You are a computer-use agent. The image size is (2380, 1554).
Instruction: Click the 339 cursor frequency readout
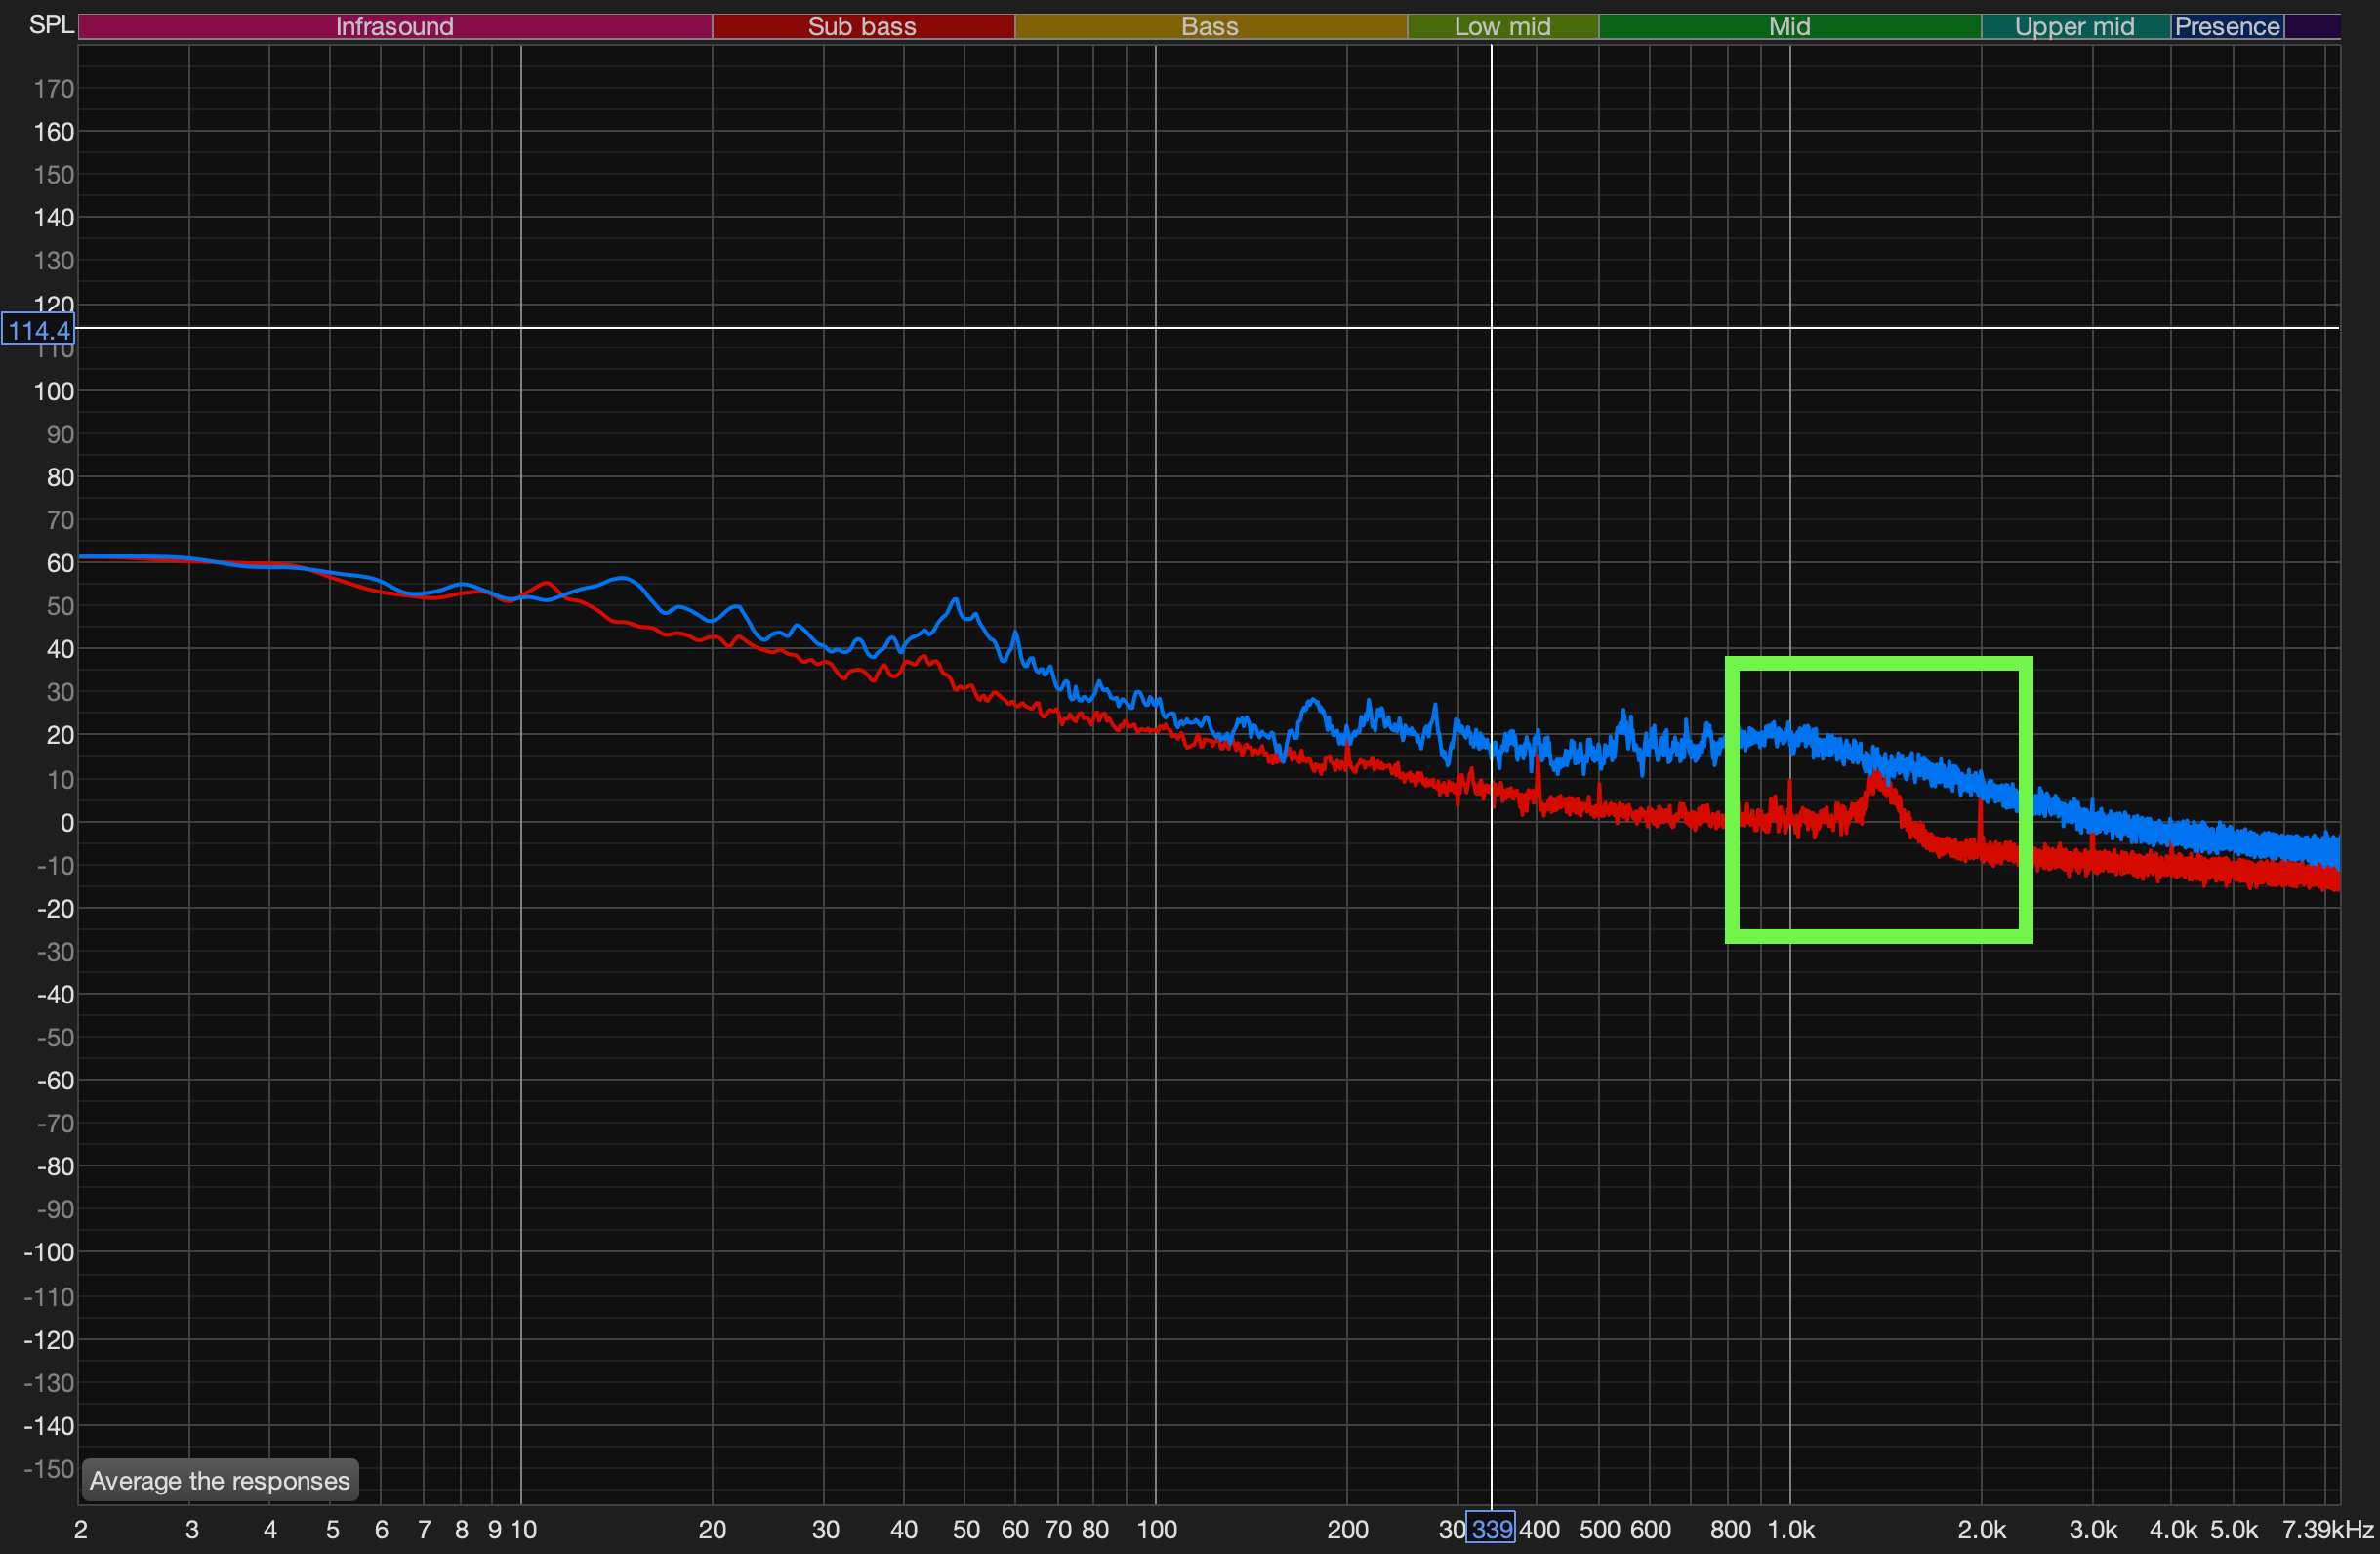coord(1490,1528)
